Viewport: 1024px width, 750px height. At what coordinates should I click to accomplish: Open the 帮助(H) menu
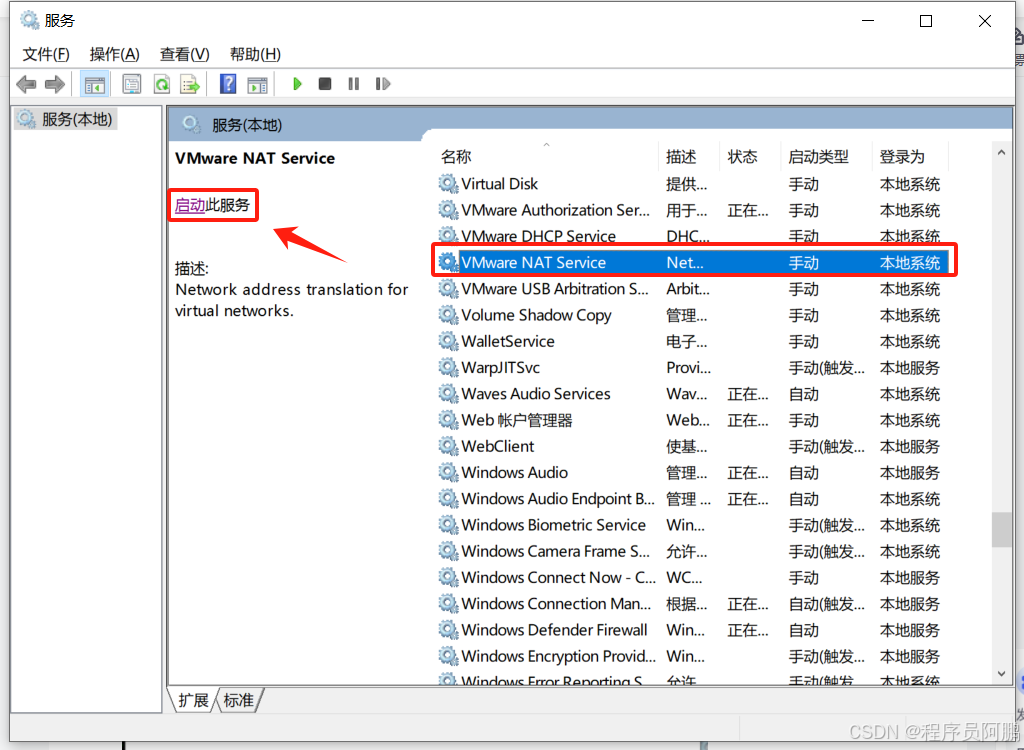[255, 54]
